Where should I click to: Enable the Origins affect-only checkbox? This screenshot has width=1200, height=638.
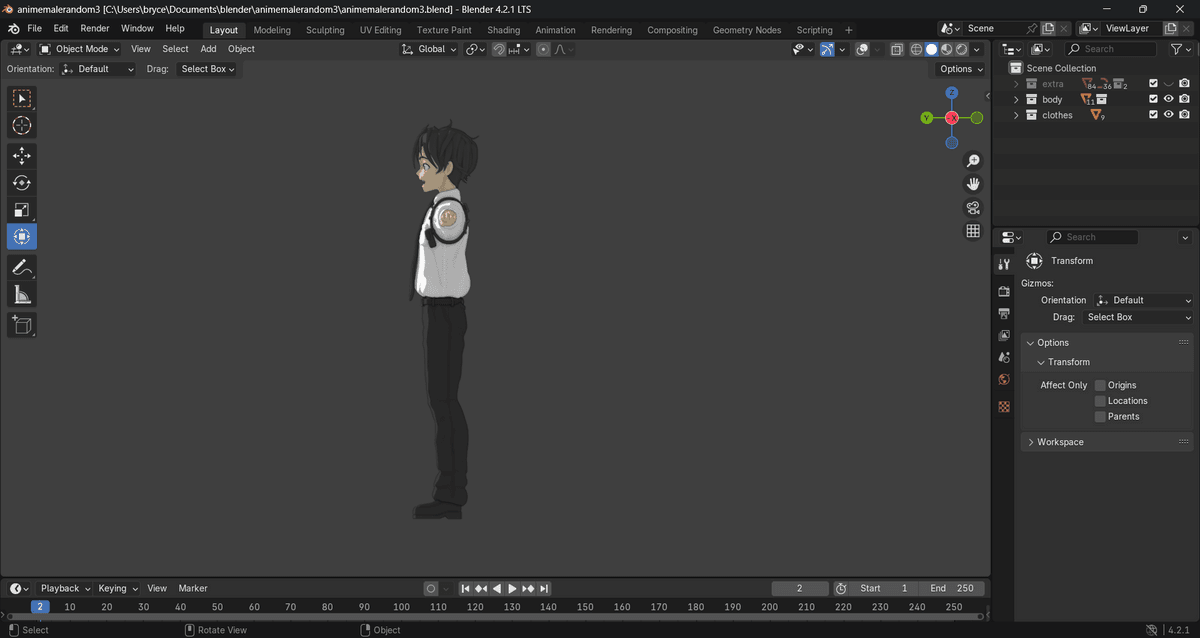pyautogui.click(x=1100, y=385)
